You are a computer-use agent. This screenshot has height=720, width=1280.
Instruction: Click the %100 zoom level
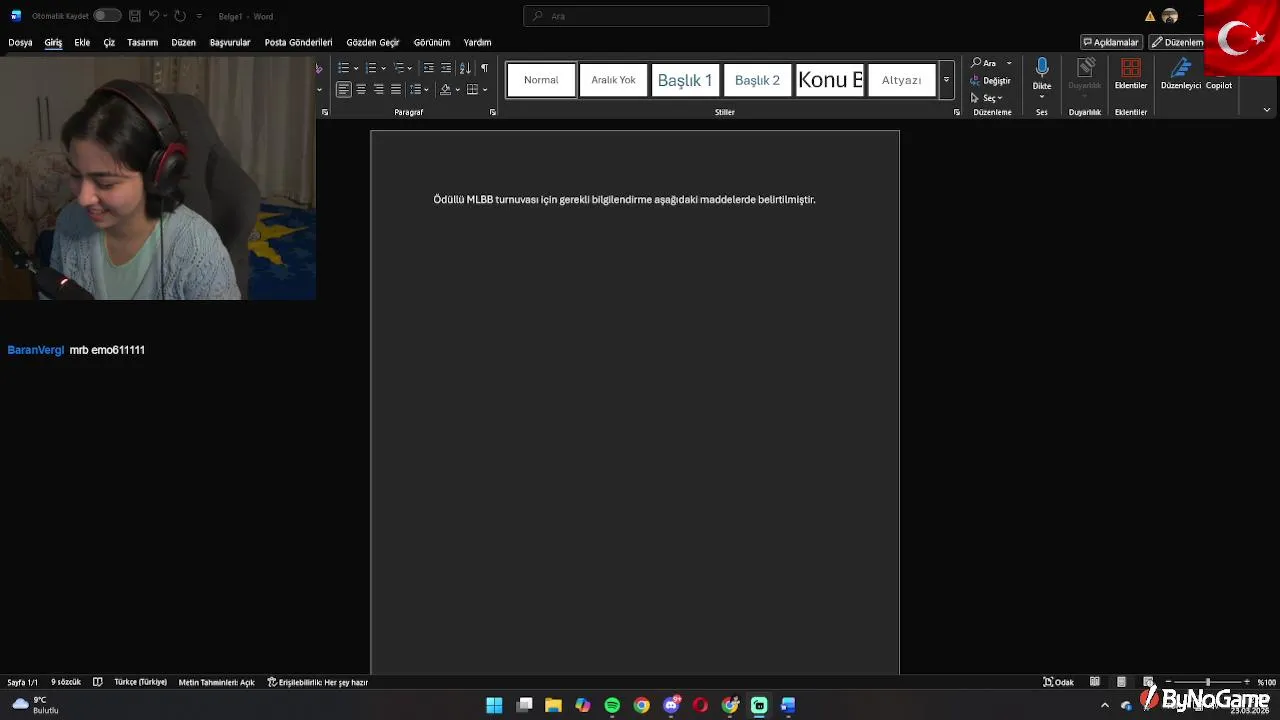coord(1266,682)
